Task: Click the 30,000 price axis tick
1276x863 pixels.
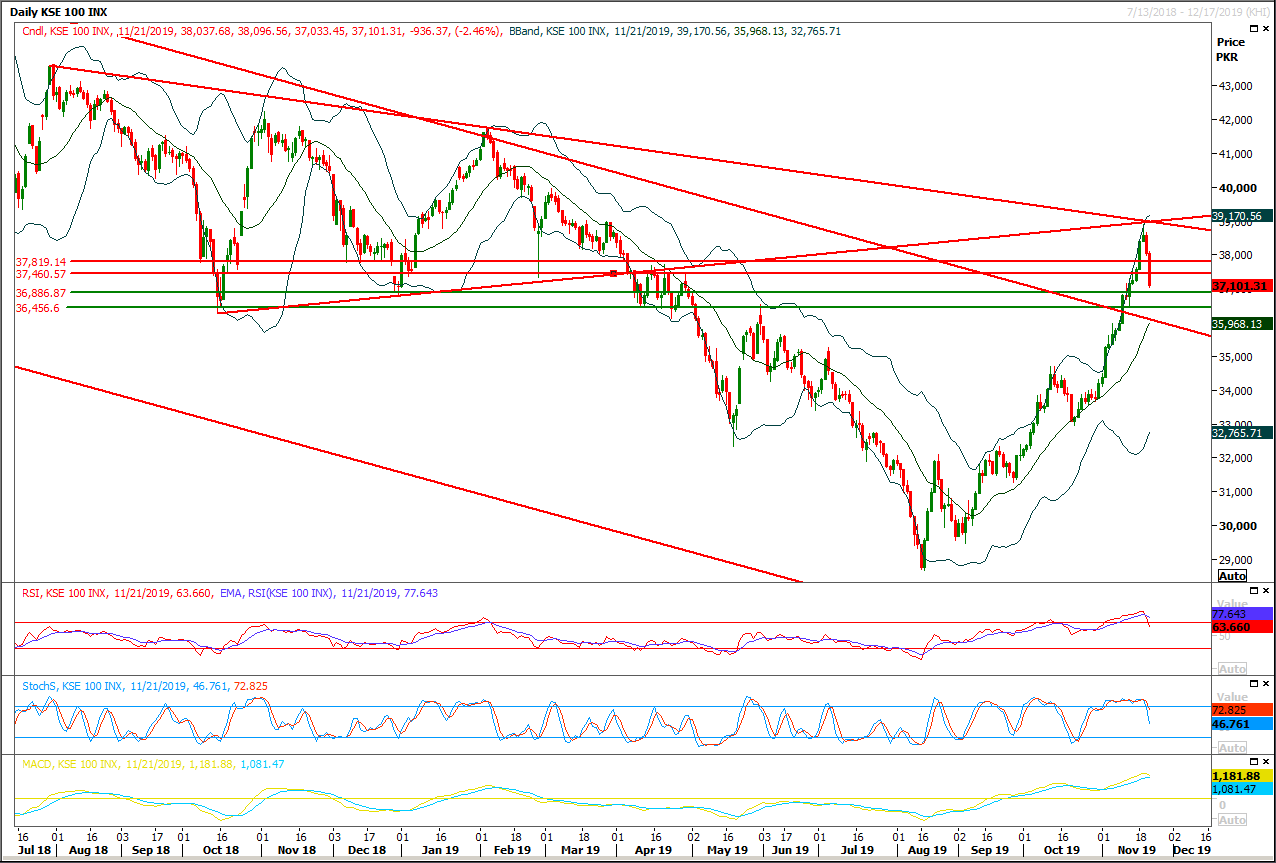Action: click(x=1237, y=526)
